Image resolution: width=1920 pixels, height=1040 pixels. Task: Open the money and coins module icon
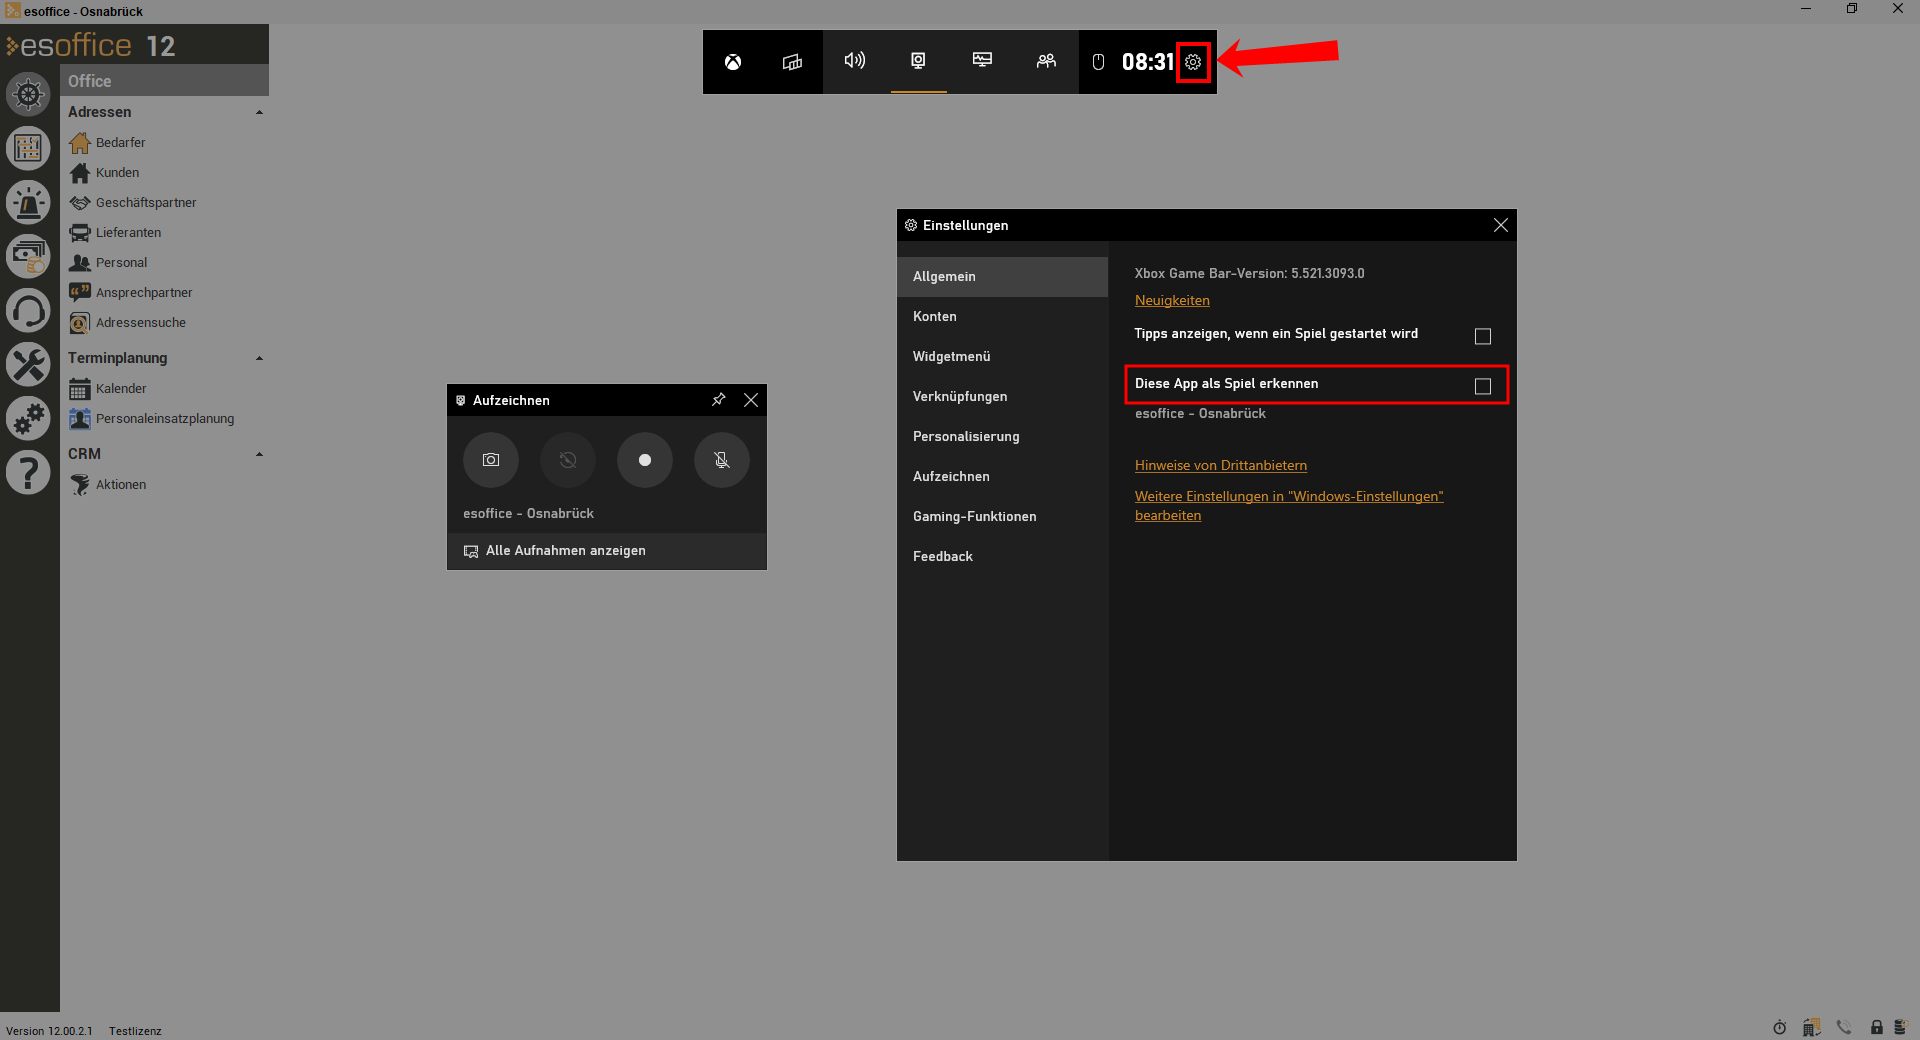point(28,257)
